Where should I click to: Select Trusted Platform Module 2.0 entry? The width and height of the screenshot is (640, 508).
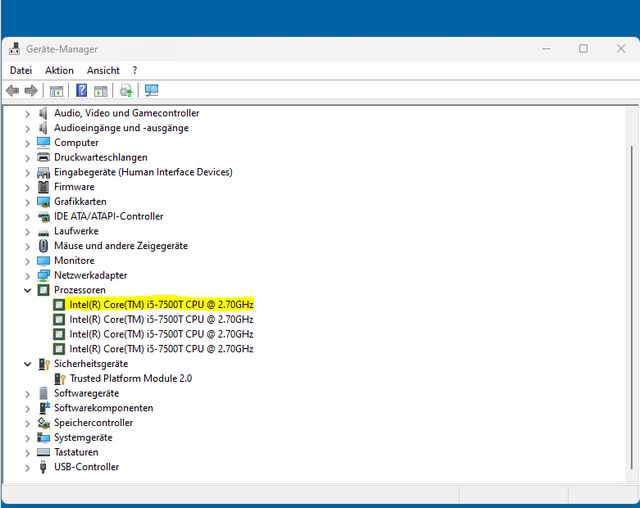[131, 379]
